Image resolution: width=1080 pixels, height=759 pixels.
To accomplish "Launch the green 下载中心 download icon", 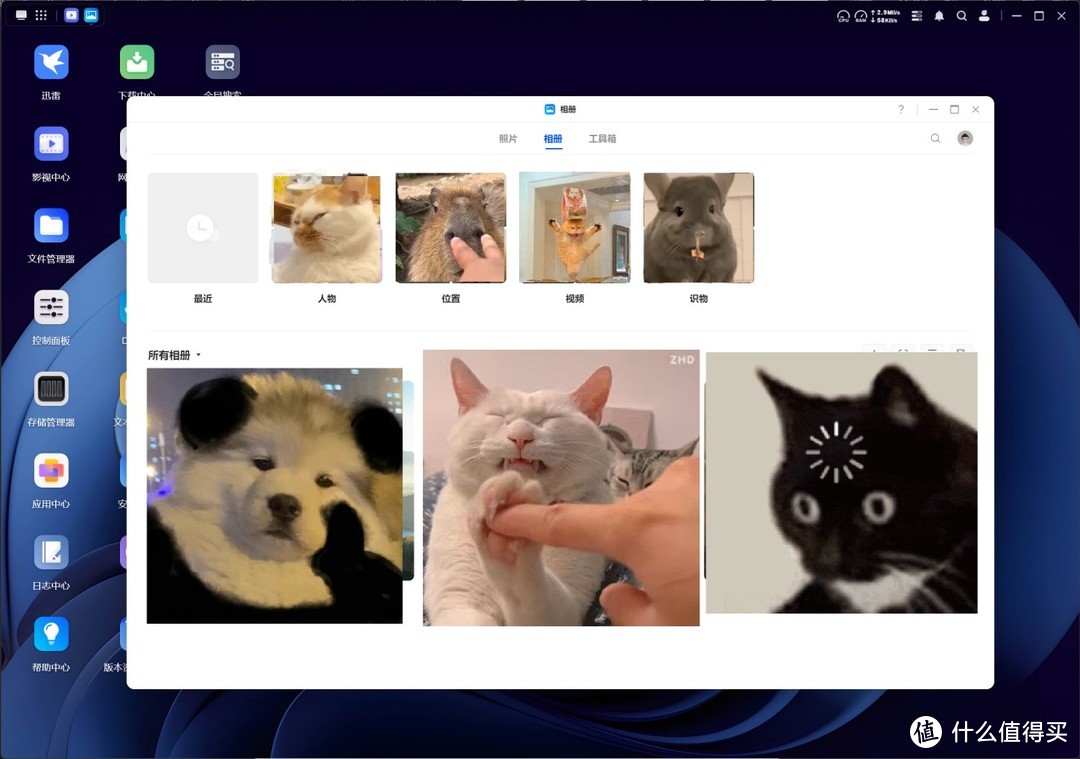I will pyautogui.click(x=136, y=62).
